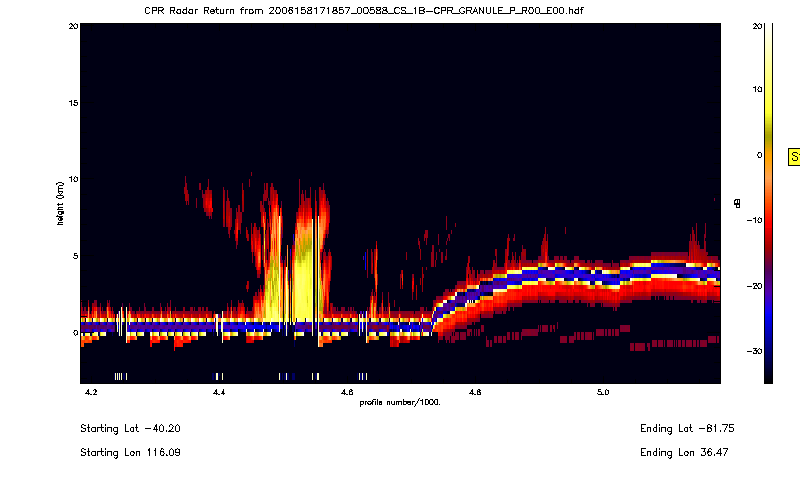
Task: Click the 4.2 tick on the x-axis
Action: (x=92, y=393)
